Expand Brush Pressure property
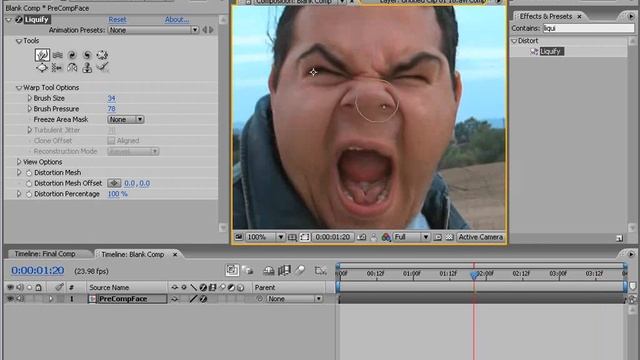The image size is (640, 360). click(x=29, y=109)
